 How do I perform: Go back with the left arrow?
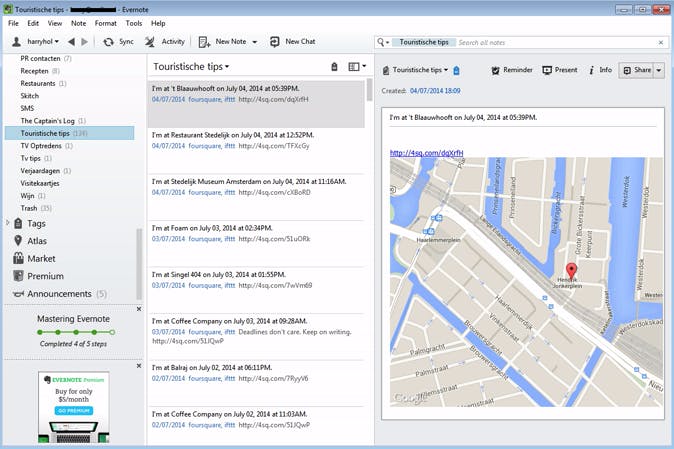pos(70,42)
